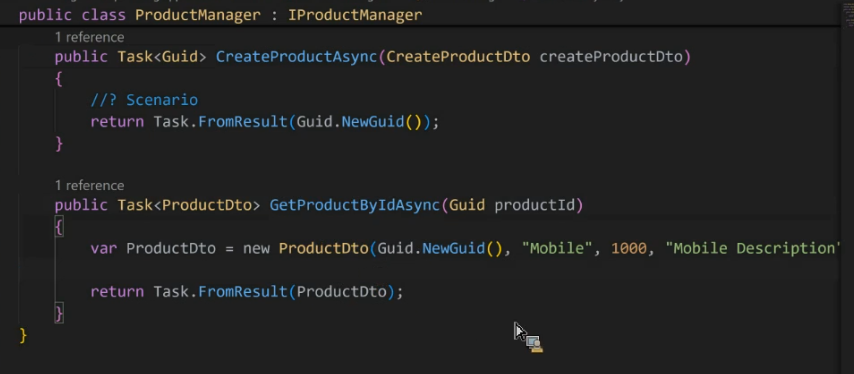The image size is (854, 374).
Task: Click the CreateProductDto parameter type
Action: coord(458,57)
